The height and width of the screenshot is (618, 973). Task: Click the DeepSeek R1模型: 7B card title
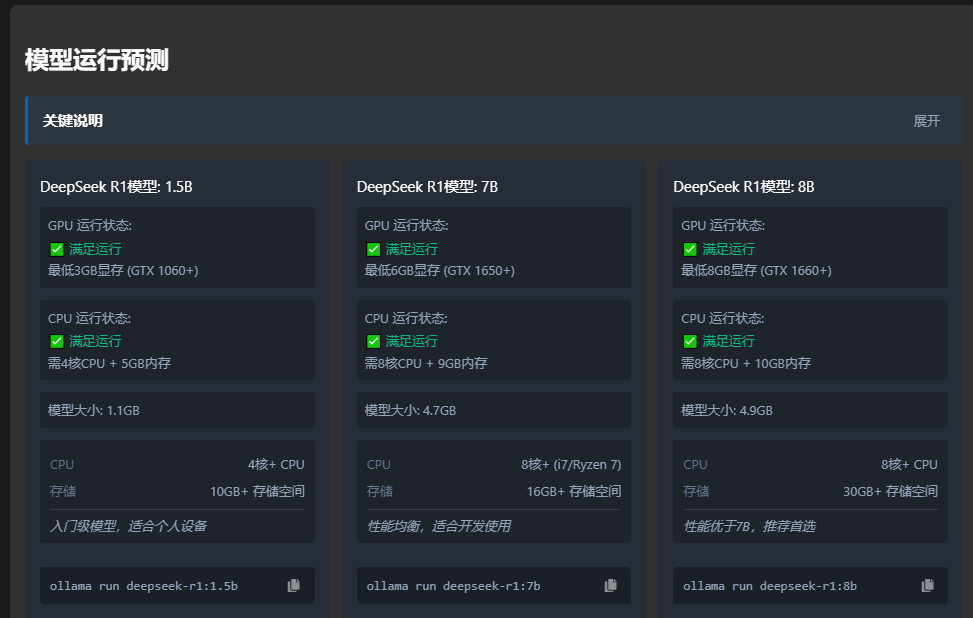[x=428, y=187]
